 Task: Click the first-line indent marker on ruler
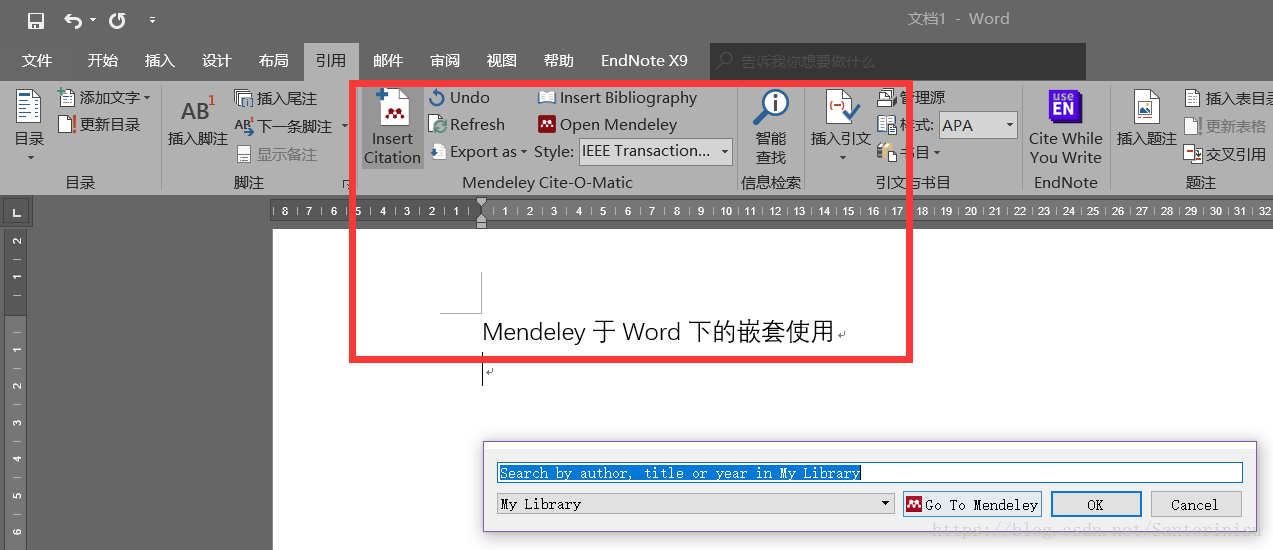481,204
